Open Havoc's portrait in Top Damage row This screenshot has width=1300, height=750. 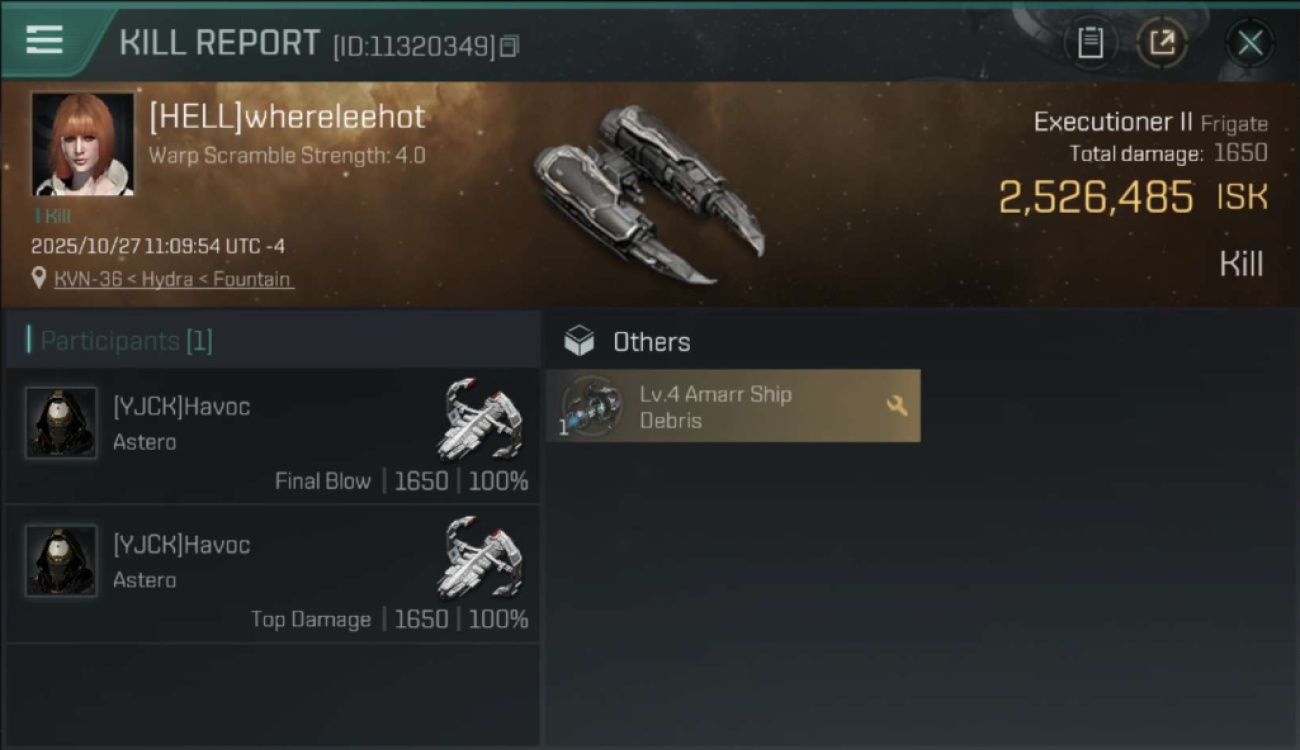tap(61, 561)
